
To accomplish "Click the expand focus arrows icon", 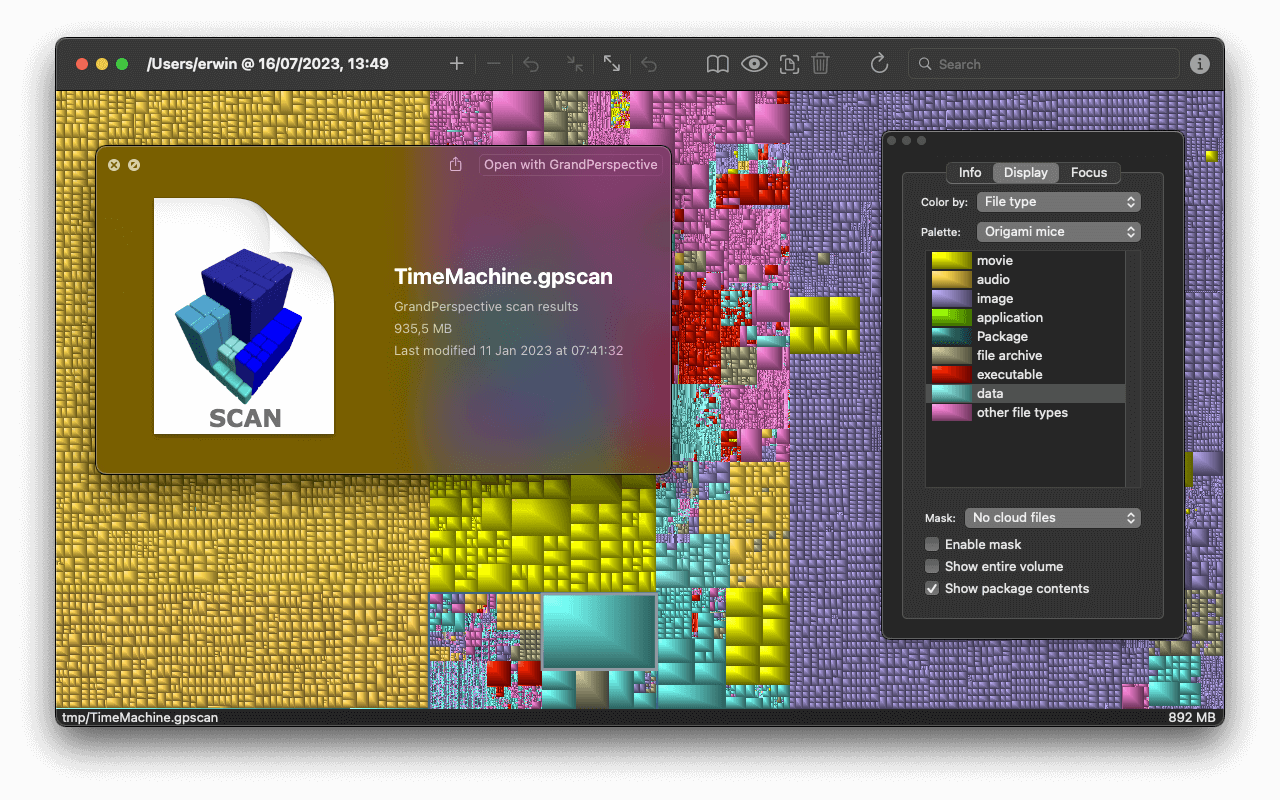I will tap(611, 64).
